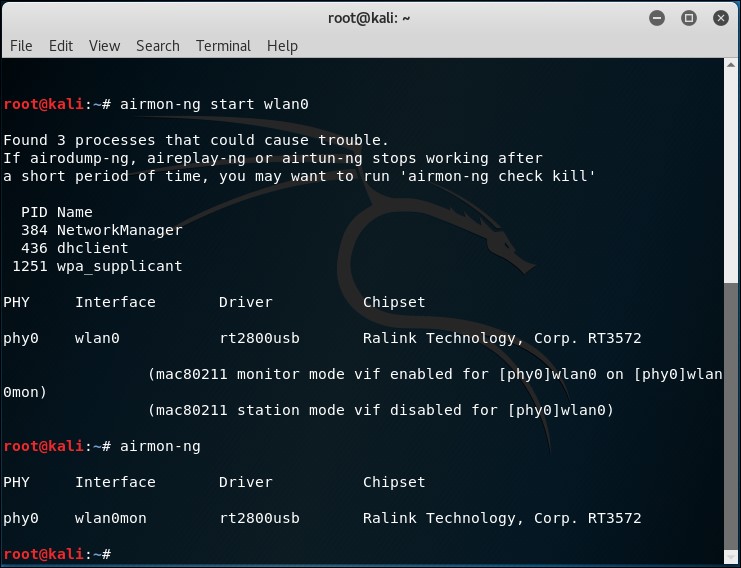Click the NetworkManager process name

click(120, 231)
